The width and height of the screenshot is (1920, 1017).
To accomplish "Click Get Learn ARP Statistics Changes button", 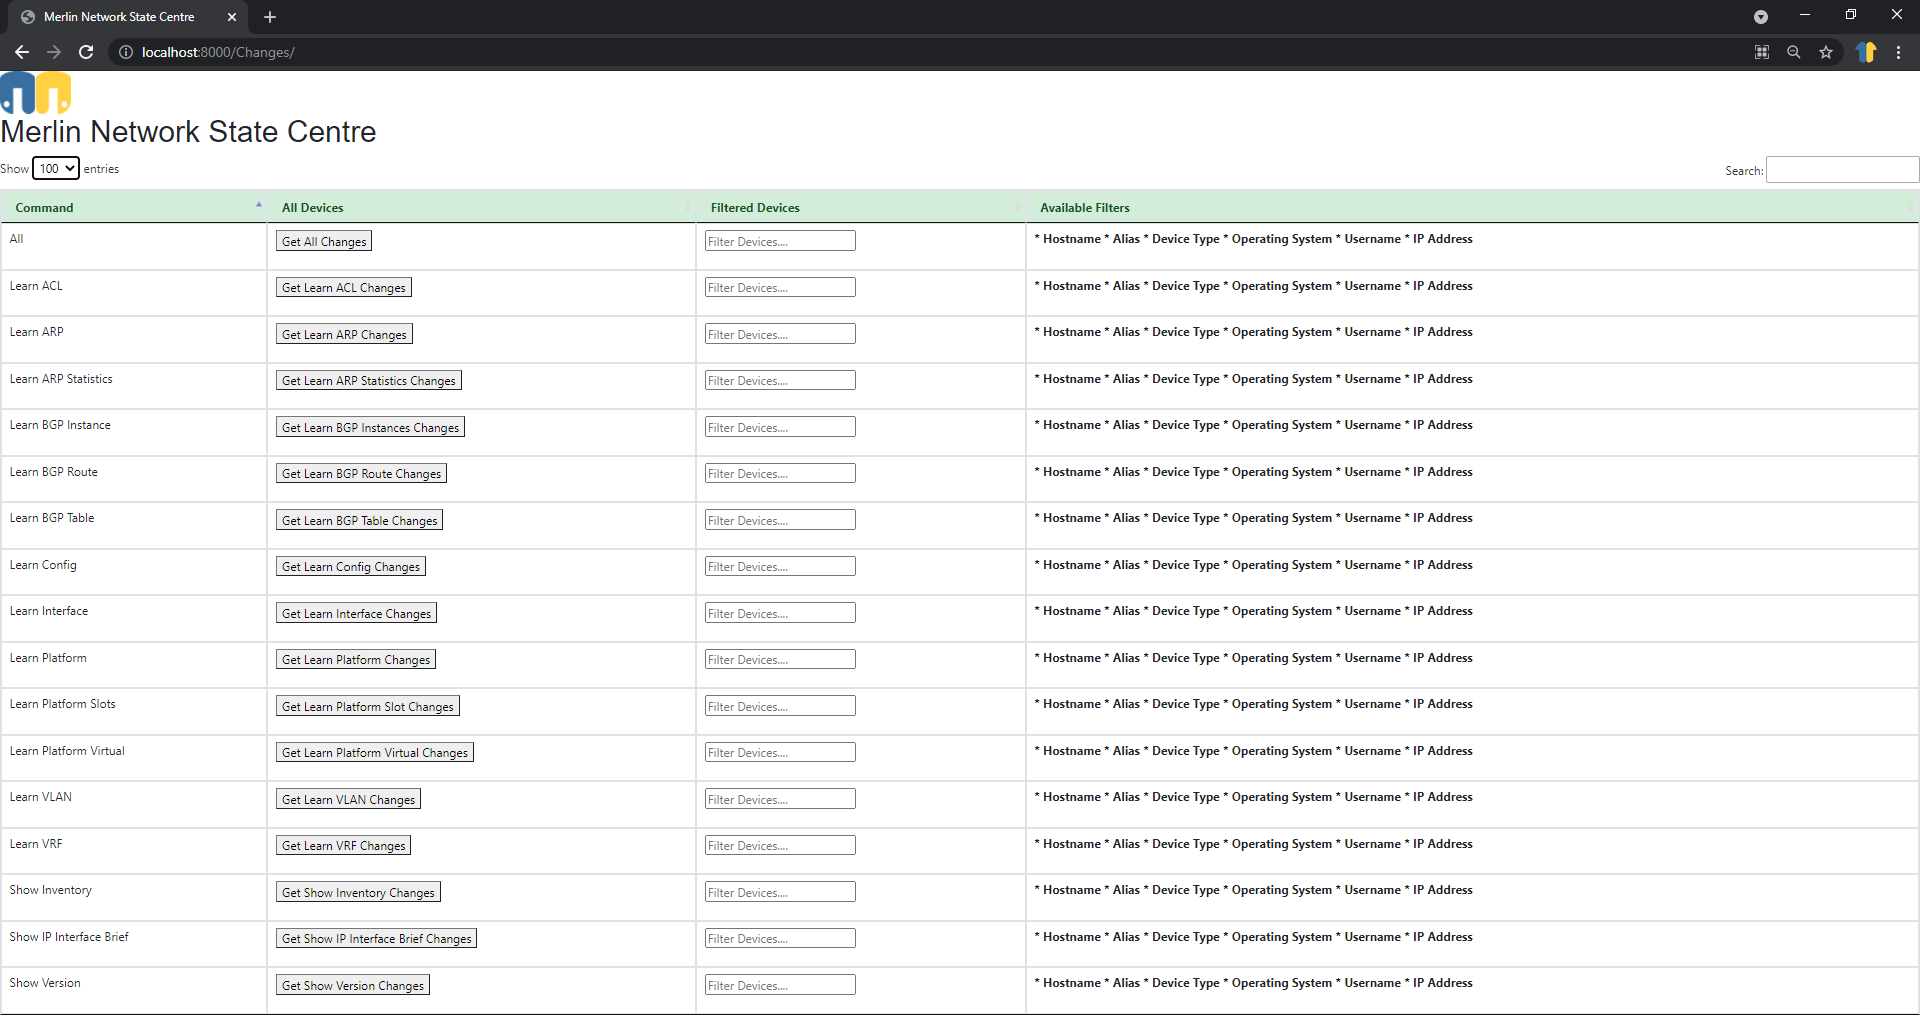I will pos(369,380).
